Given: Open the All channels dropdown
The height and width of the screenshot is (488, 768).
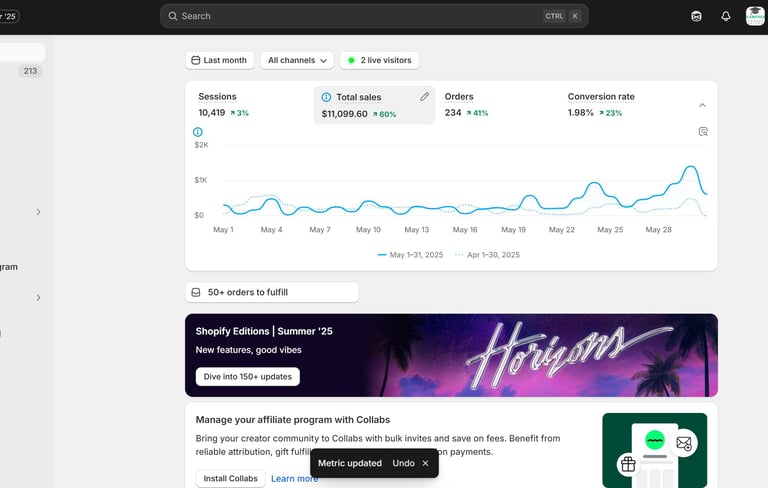Looking at the screenshot, I should tap(297, 60).
